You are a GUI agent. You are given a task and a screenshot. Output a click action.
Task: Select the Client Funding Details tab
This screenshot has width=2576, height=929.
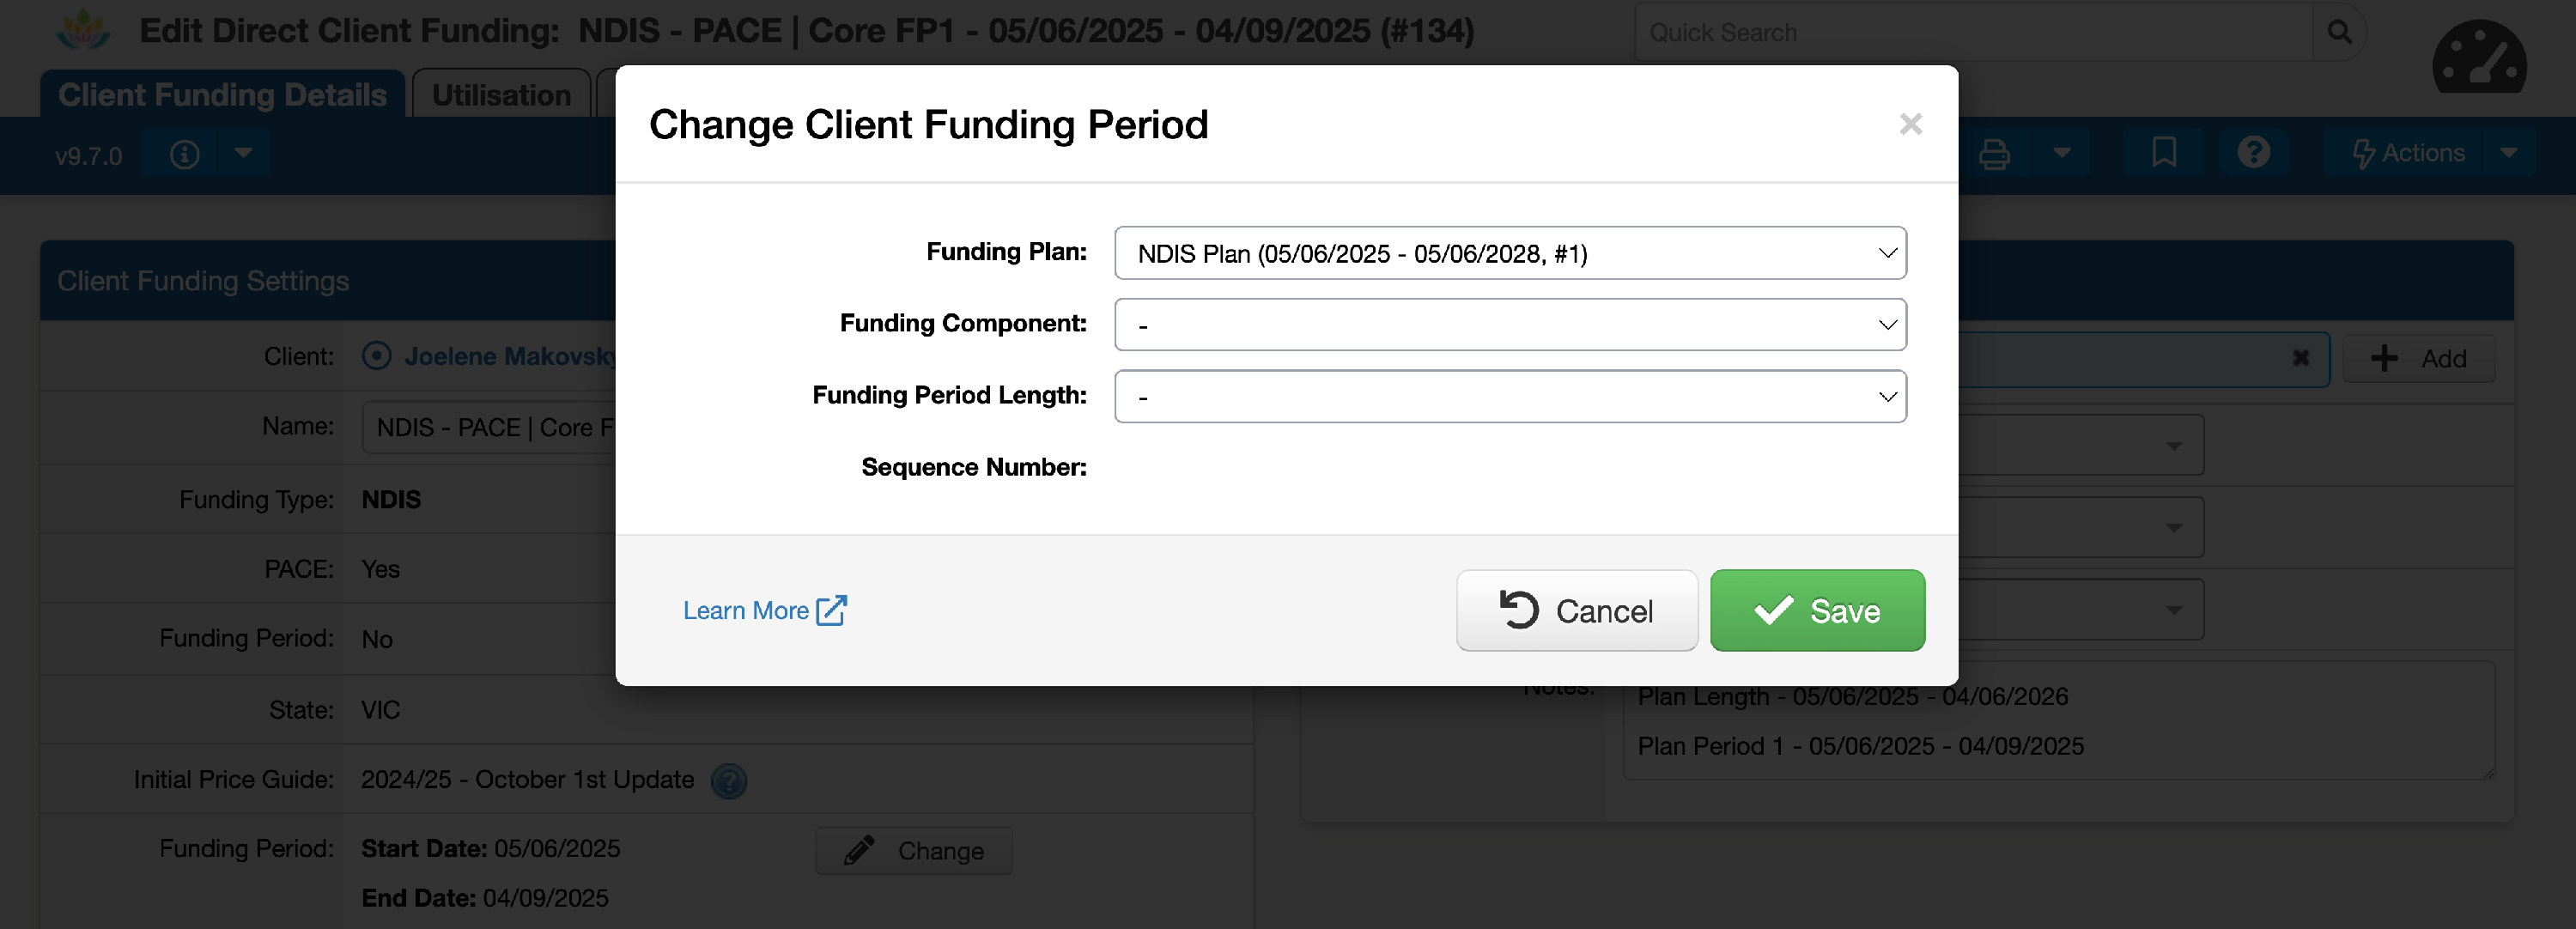tap(222, 95)
